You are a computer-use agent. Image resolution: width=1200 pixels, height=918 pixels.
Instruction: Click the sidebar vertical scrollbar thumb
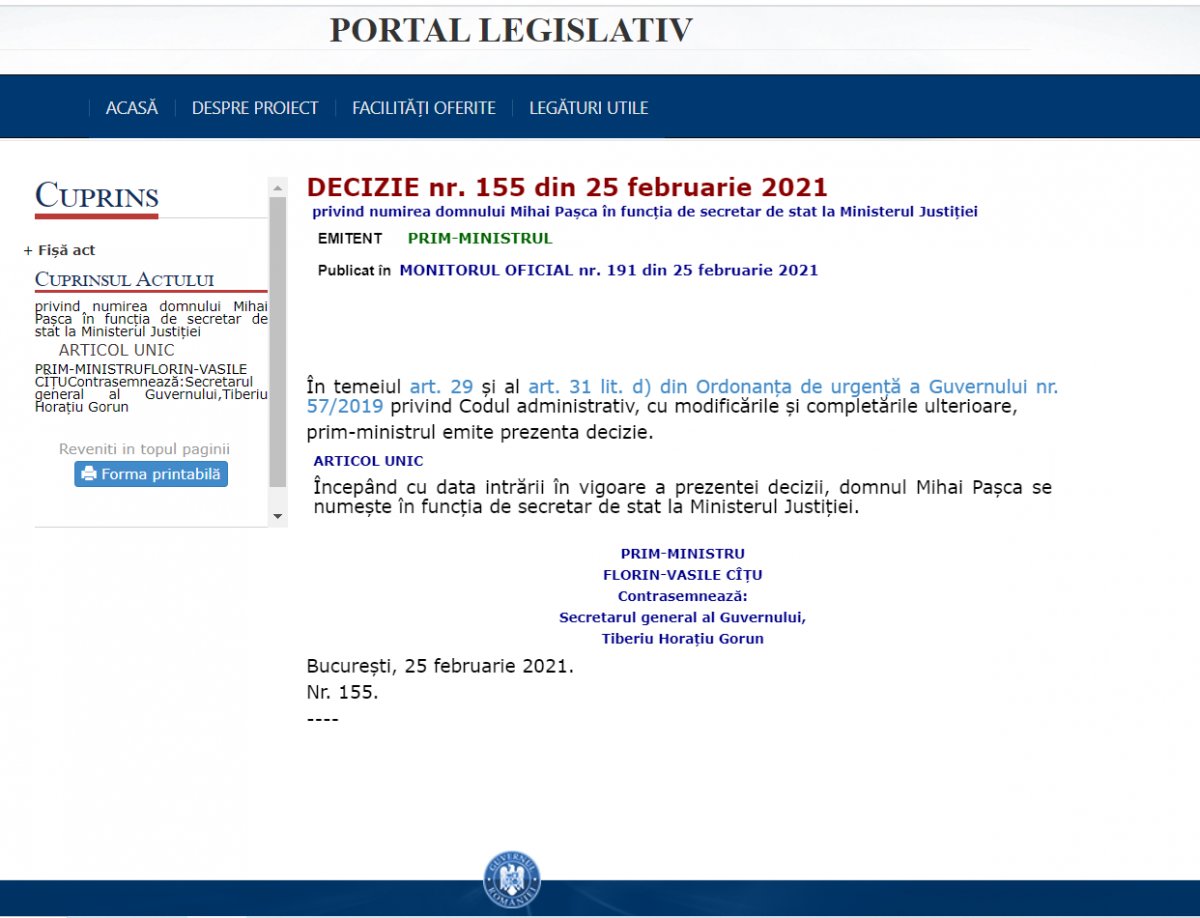(x=278, y=342)
